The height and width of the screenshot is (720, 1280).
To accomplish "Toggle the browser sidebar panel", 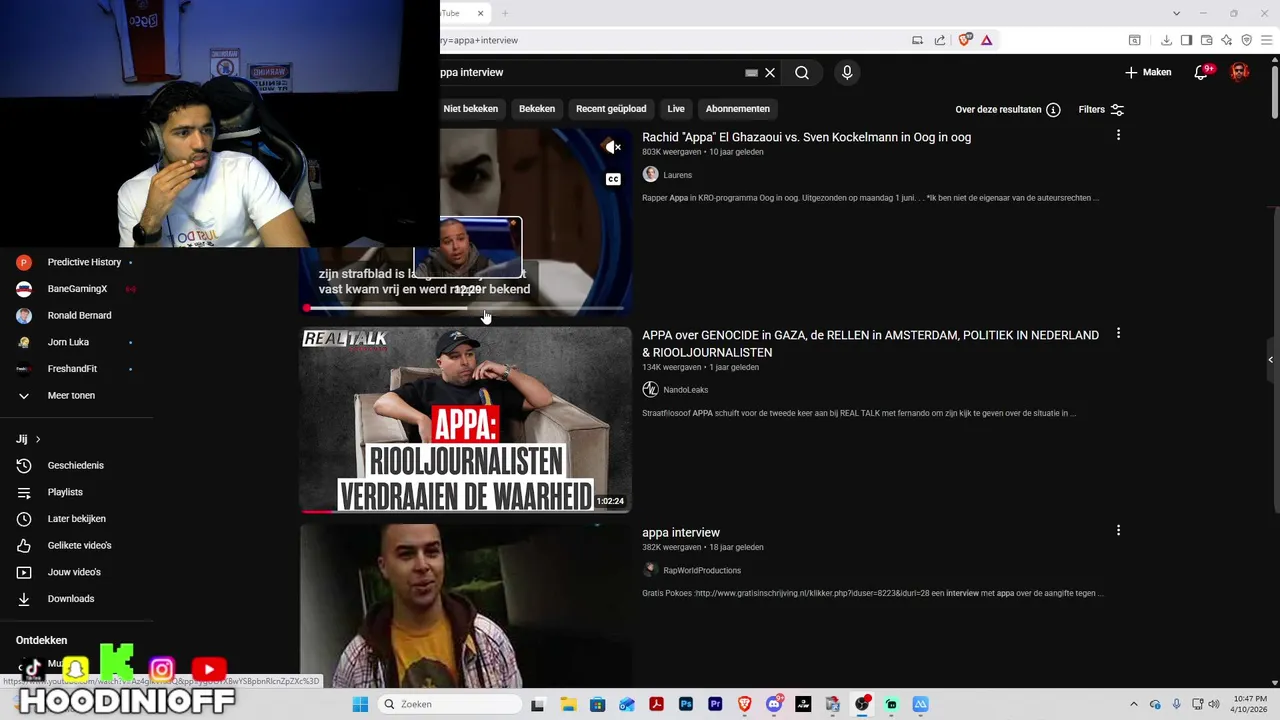I will 1186,40.
